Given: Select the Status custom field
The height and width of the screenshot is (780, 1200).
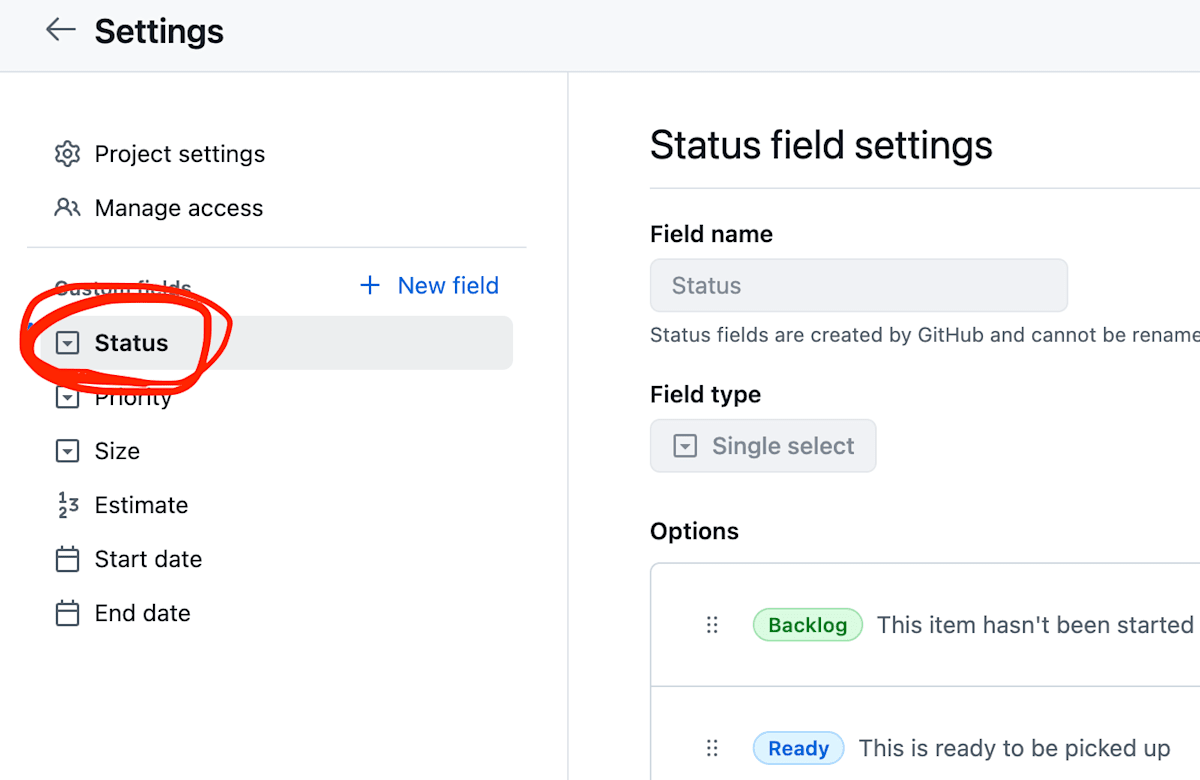Looking at the screenshot, I should click(x=132, y=343).
